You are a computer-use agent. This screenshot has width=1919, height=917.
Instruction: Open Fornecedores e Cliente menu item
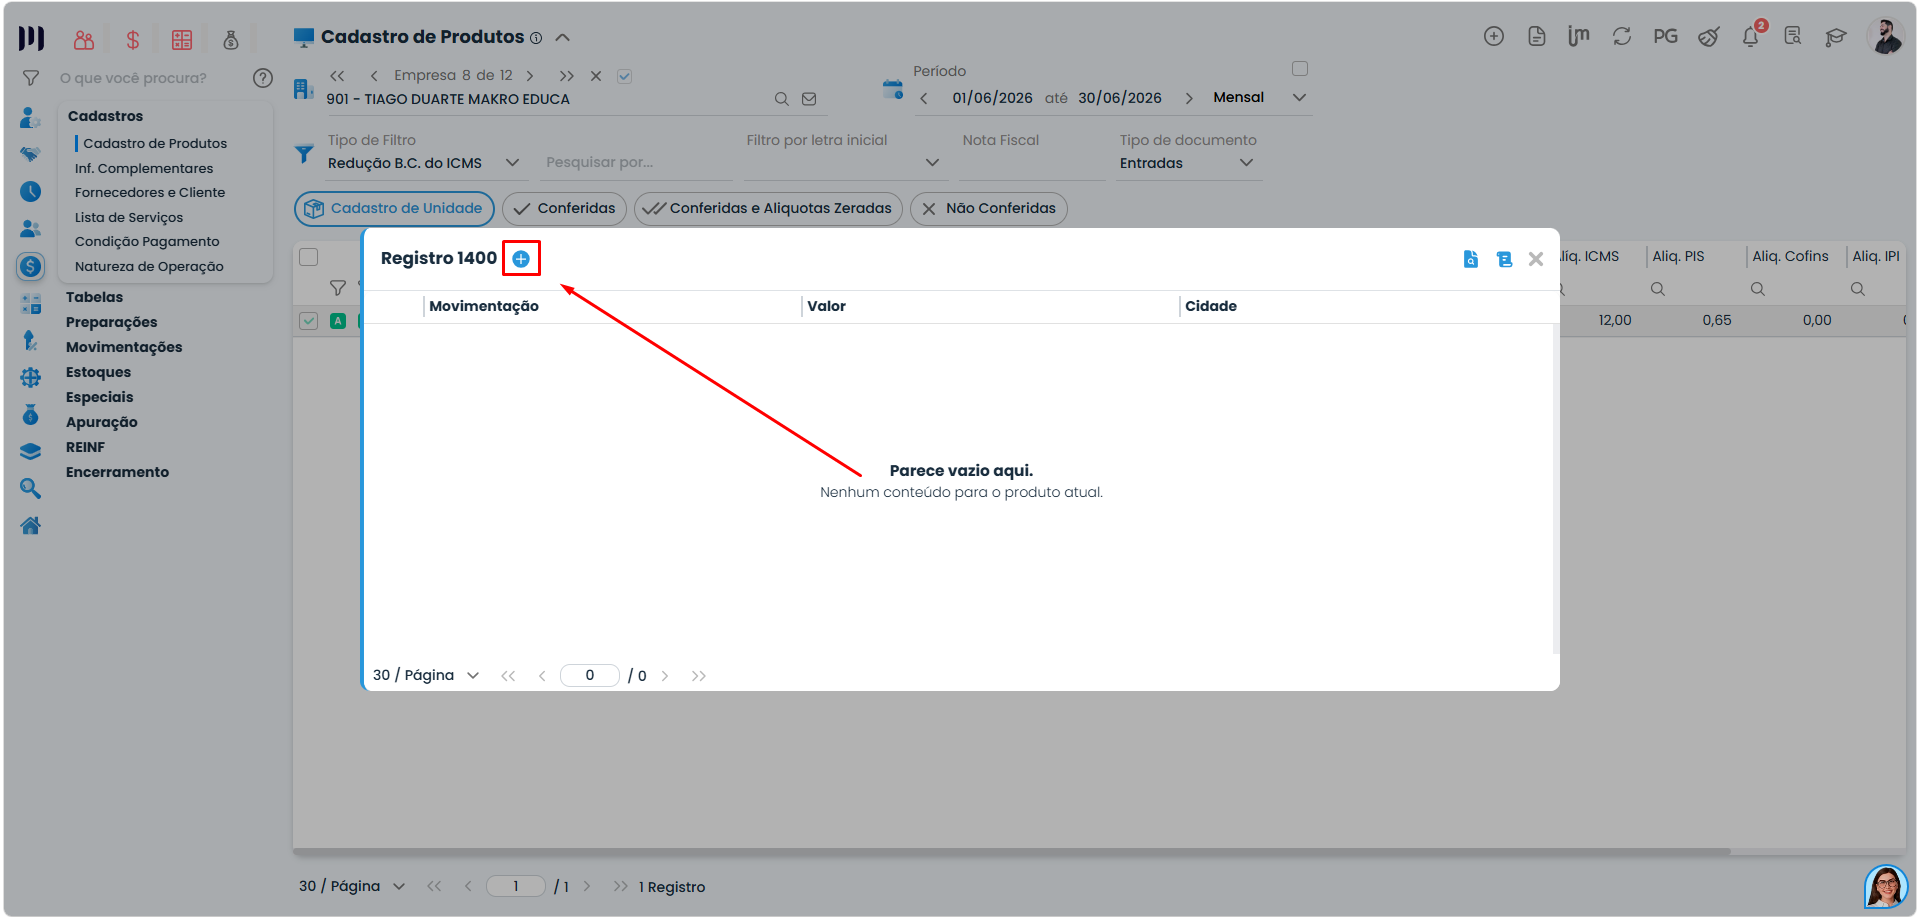click(x=150, y=193)
